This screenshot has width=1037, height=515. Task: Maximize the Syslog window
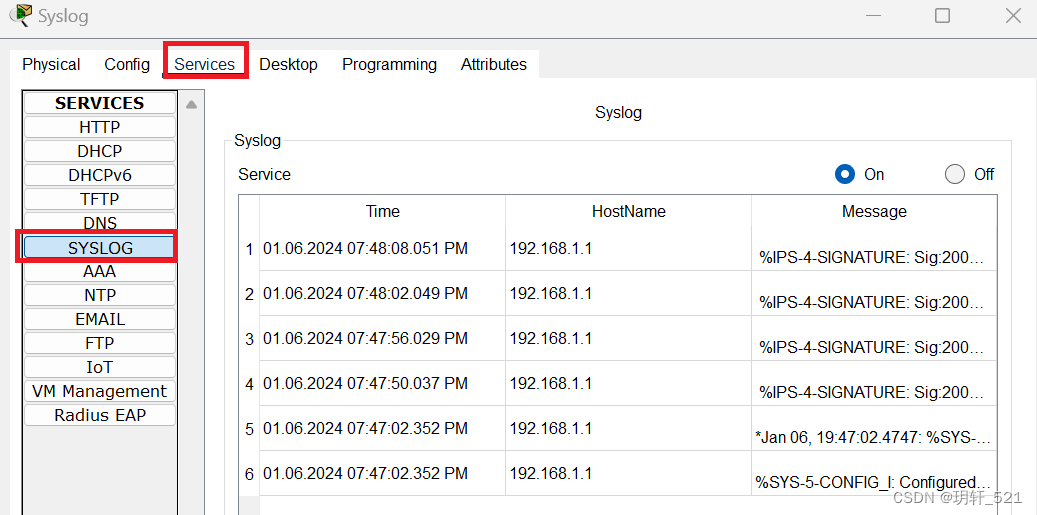point(942,16)
